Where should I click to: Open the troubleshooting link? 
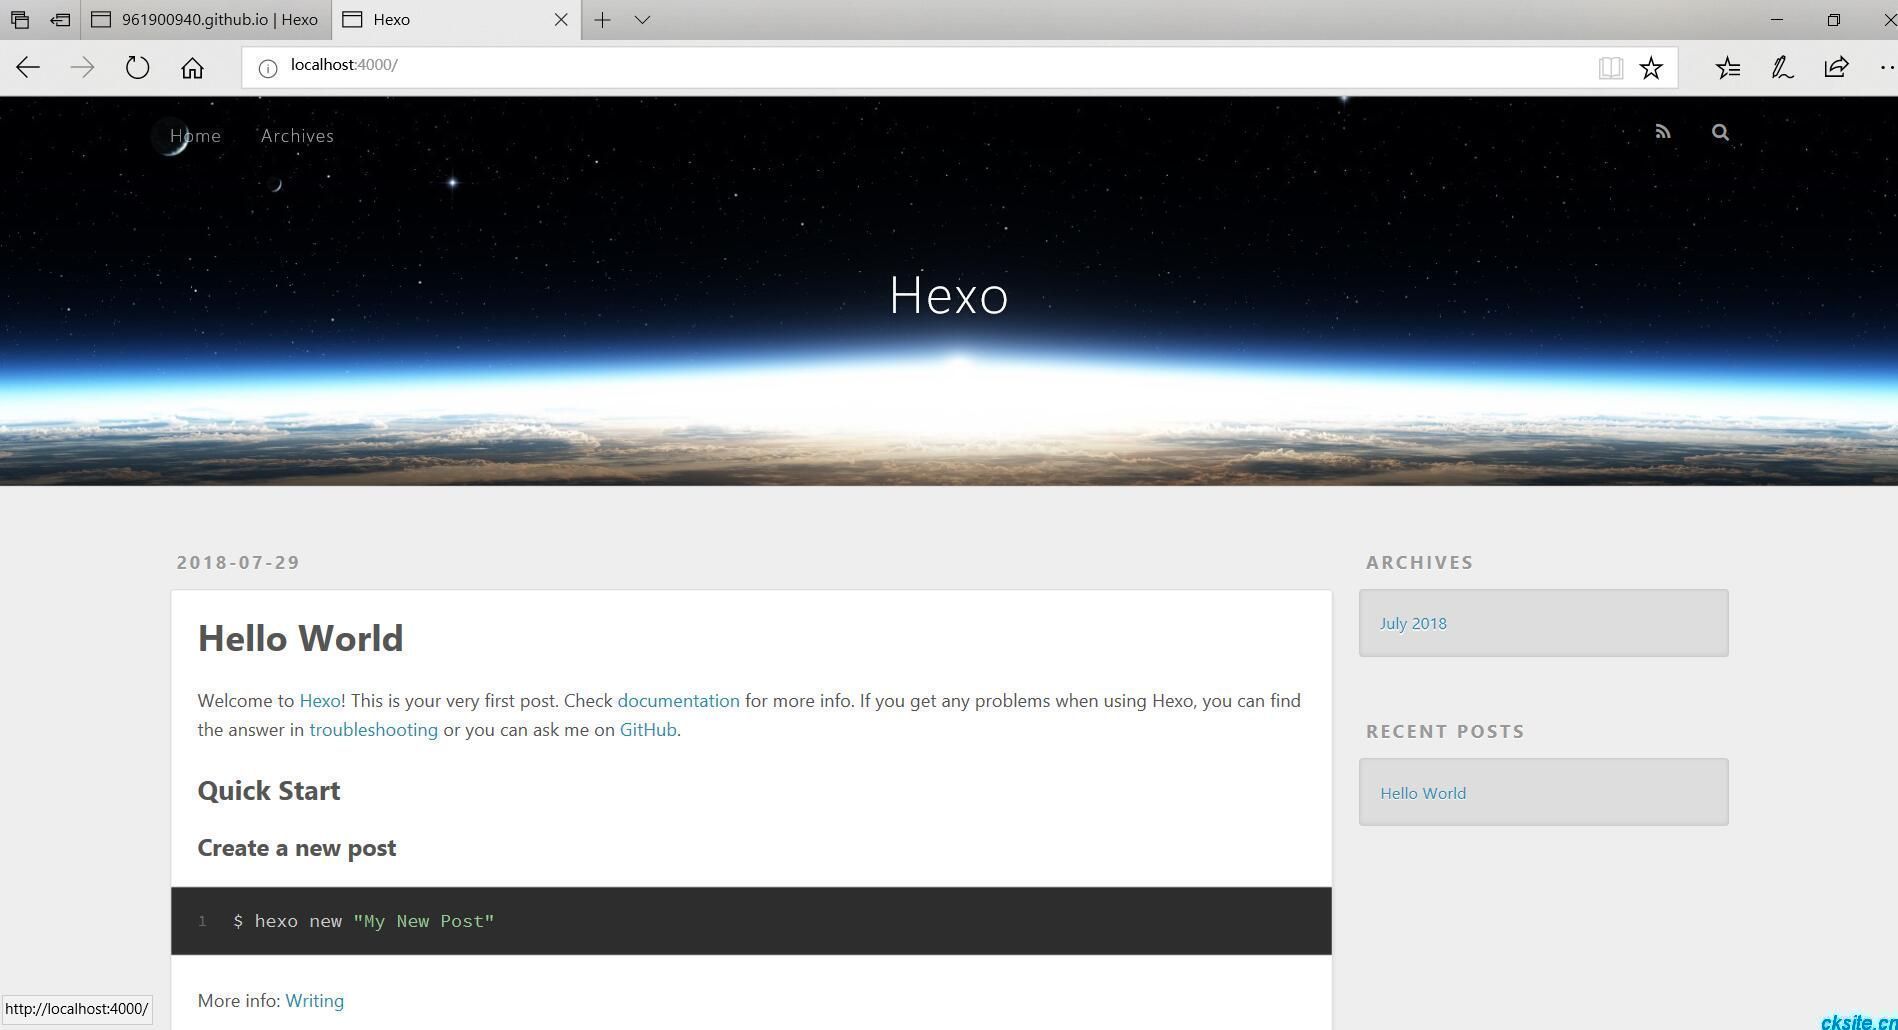pyautogui.click(x=373, y=729)
